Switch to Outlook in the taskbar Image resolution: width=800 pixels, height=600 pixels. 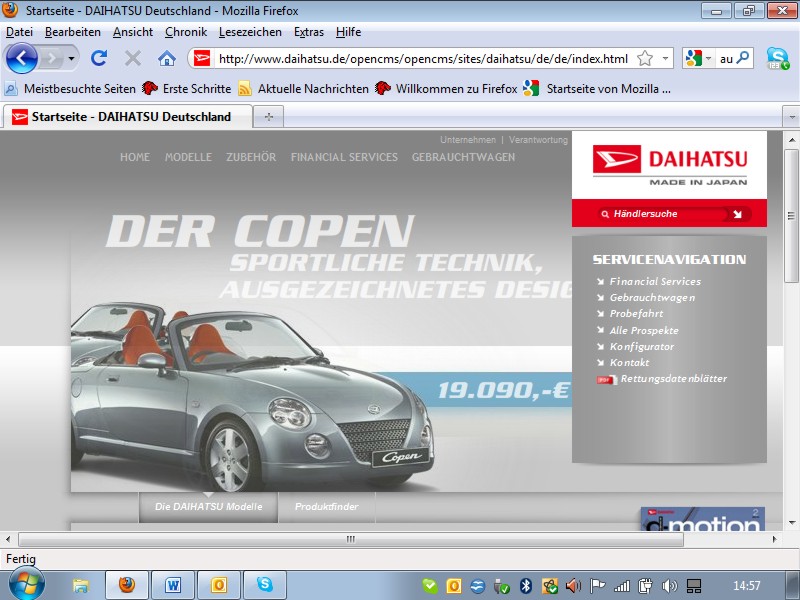(x=218, y=585)
